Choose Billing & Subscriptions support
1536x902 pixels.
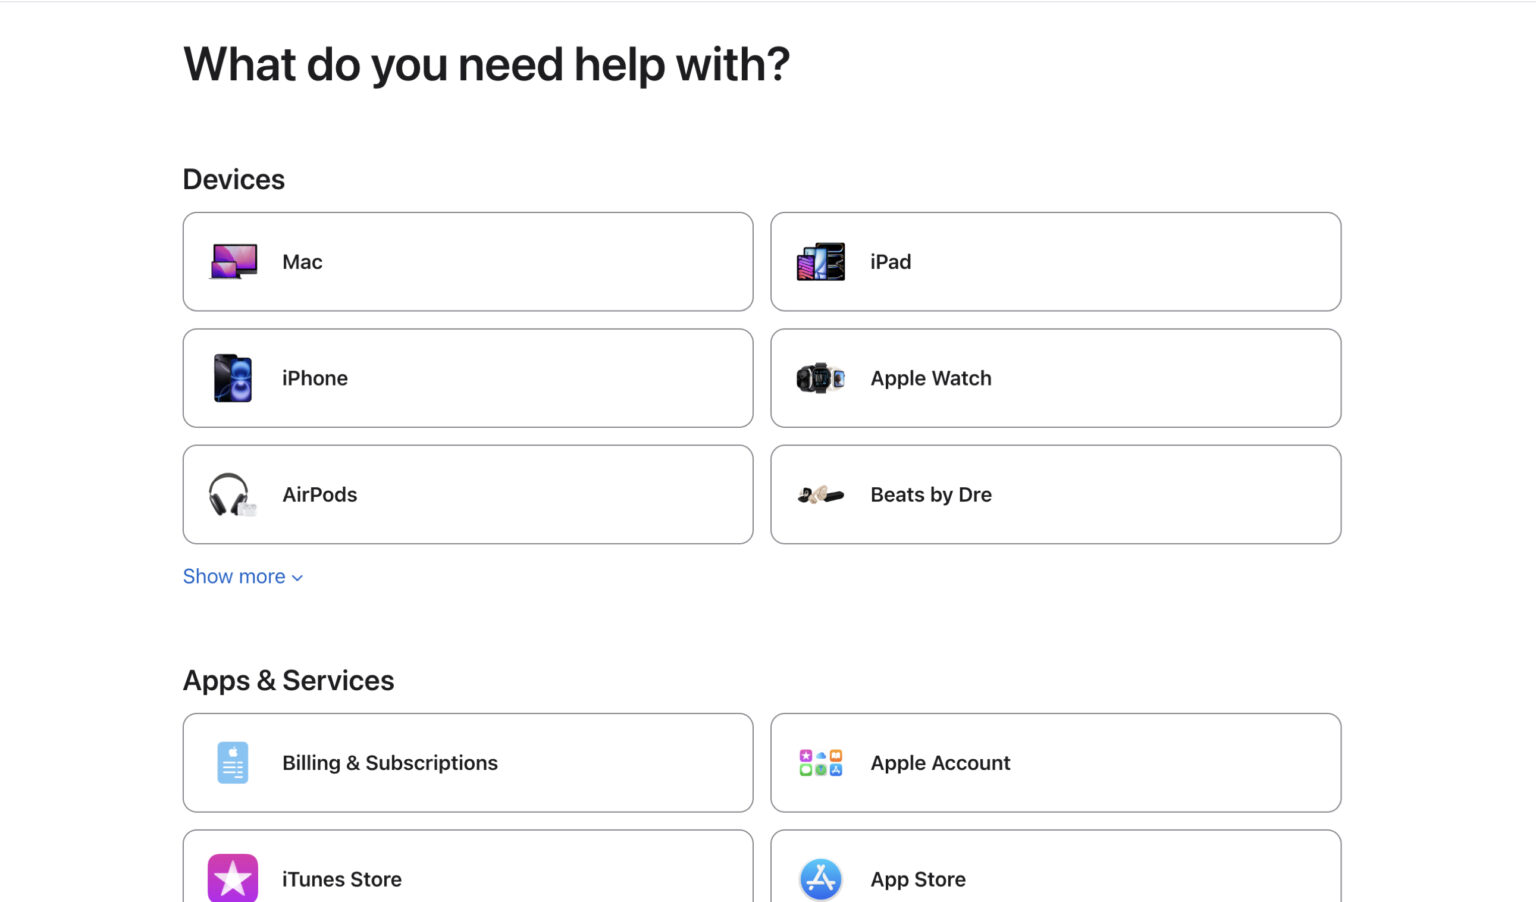point(467,762)
